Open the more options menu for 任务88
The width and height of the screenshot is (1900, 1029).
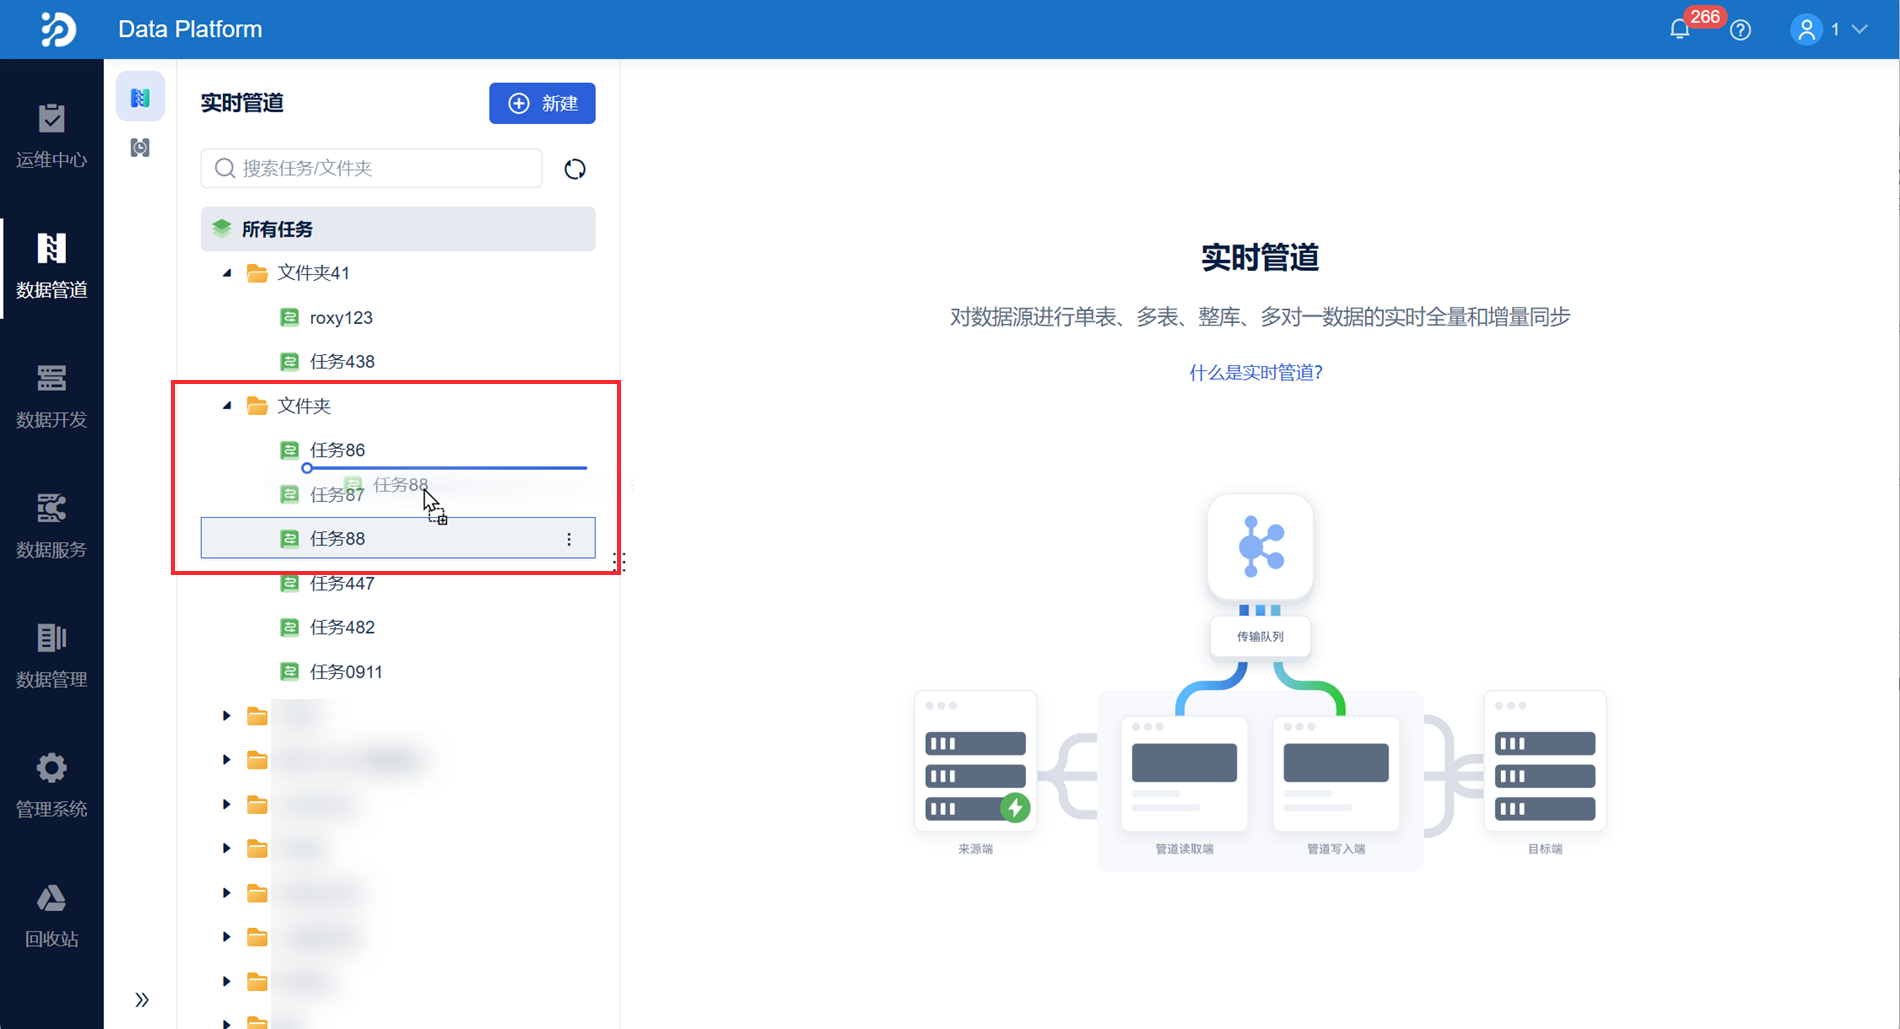(x=569, y=539)
